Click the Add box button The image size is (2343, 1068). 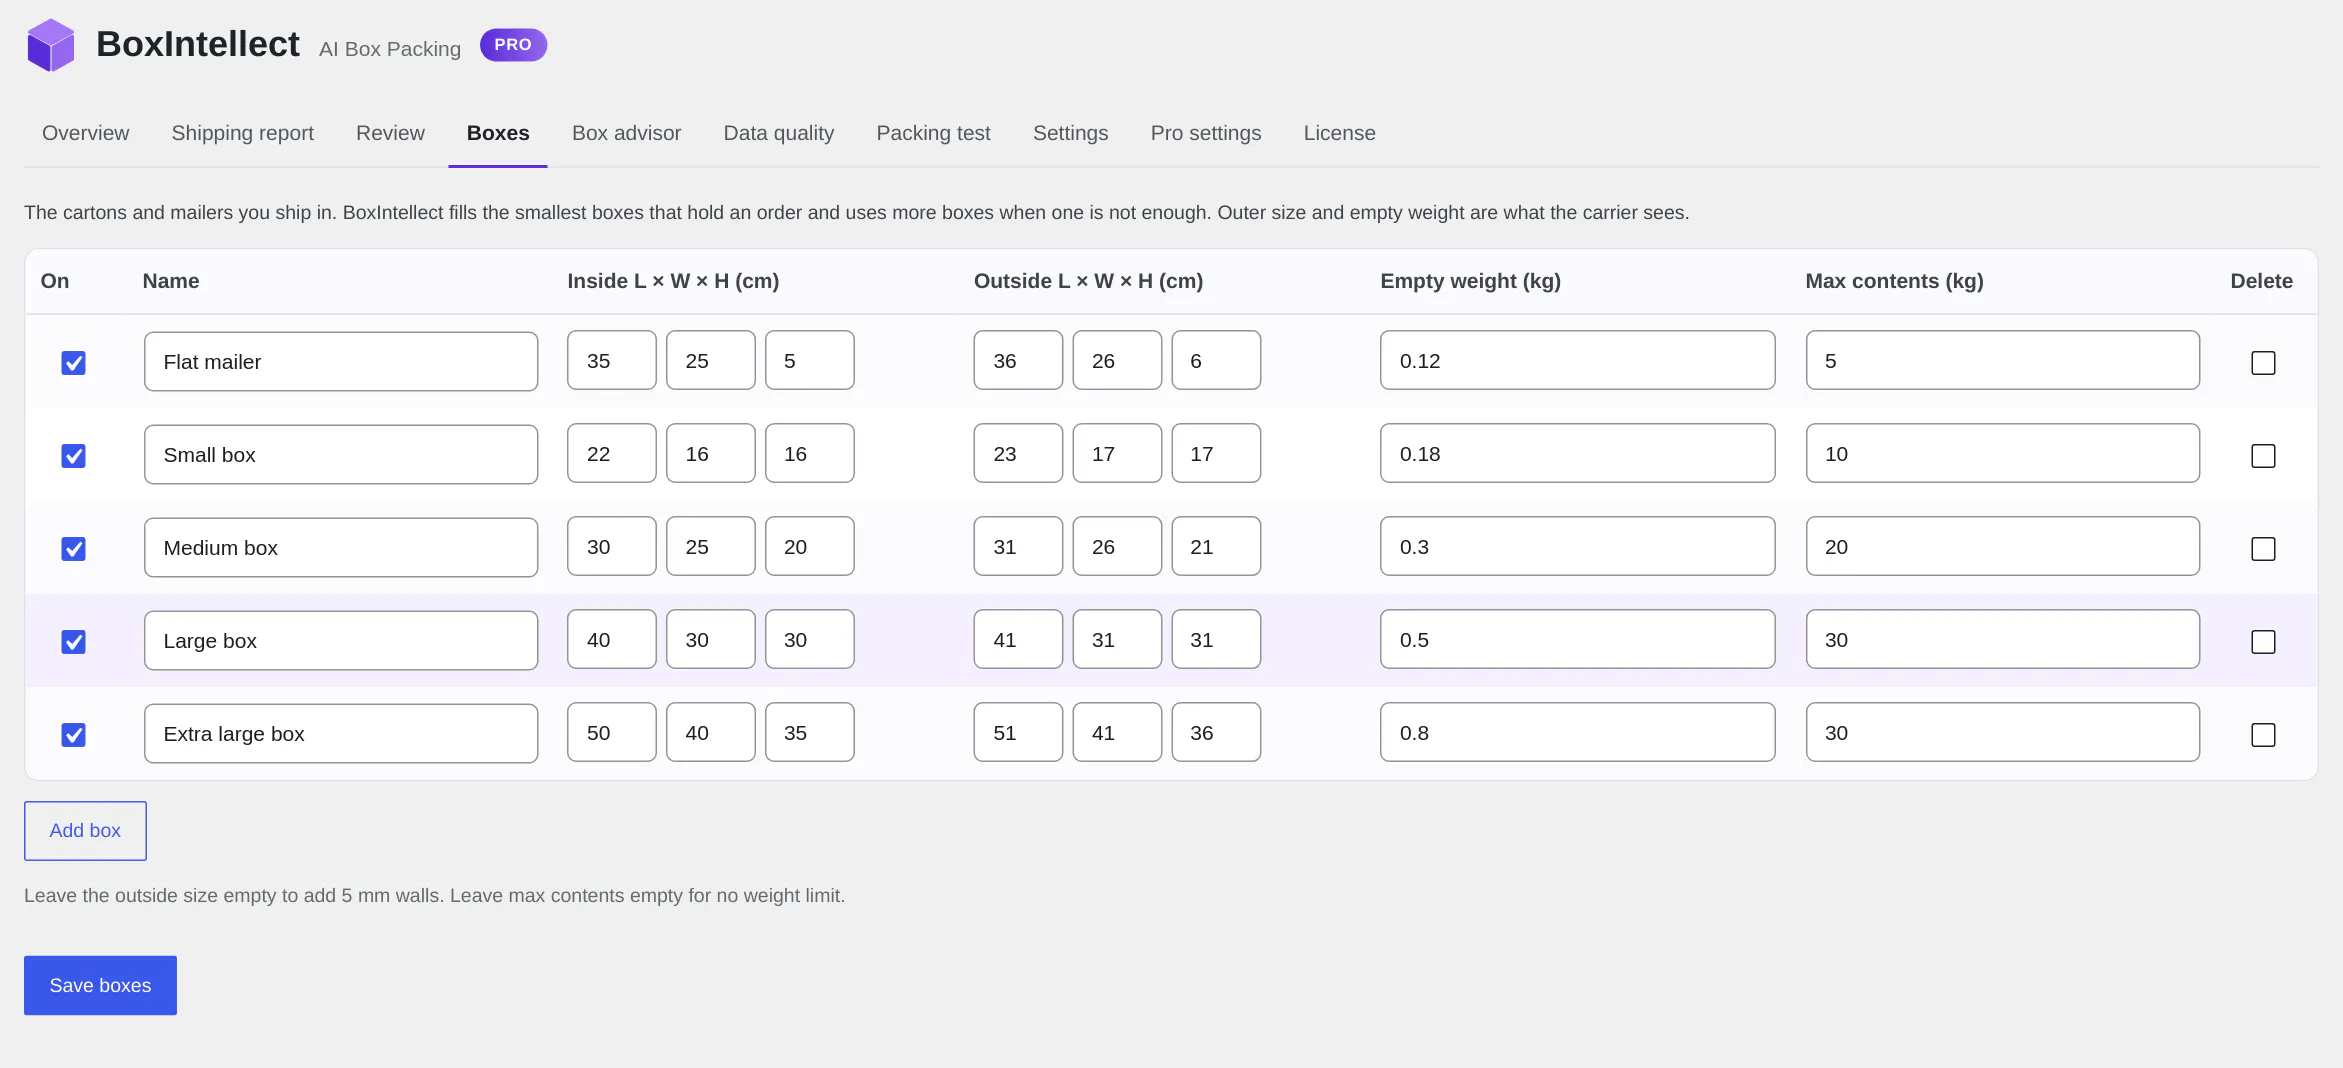(x=85, y=830)
